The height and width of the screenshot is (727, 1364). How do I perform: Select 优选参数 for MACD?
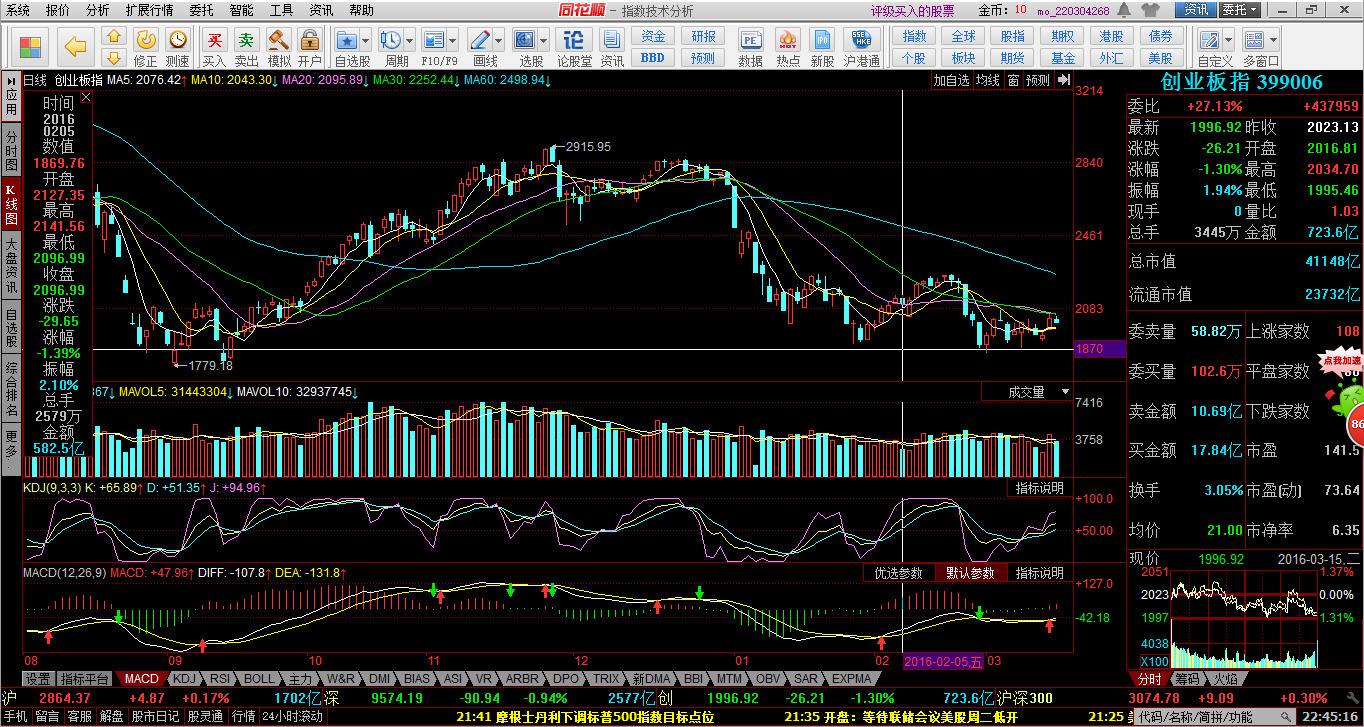pos(898,573)
